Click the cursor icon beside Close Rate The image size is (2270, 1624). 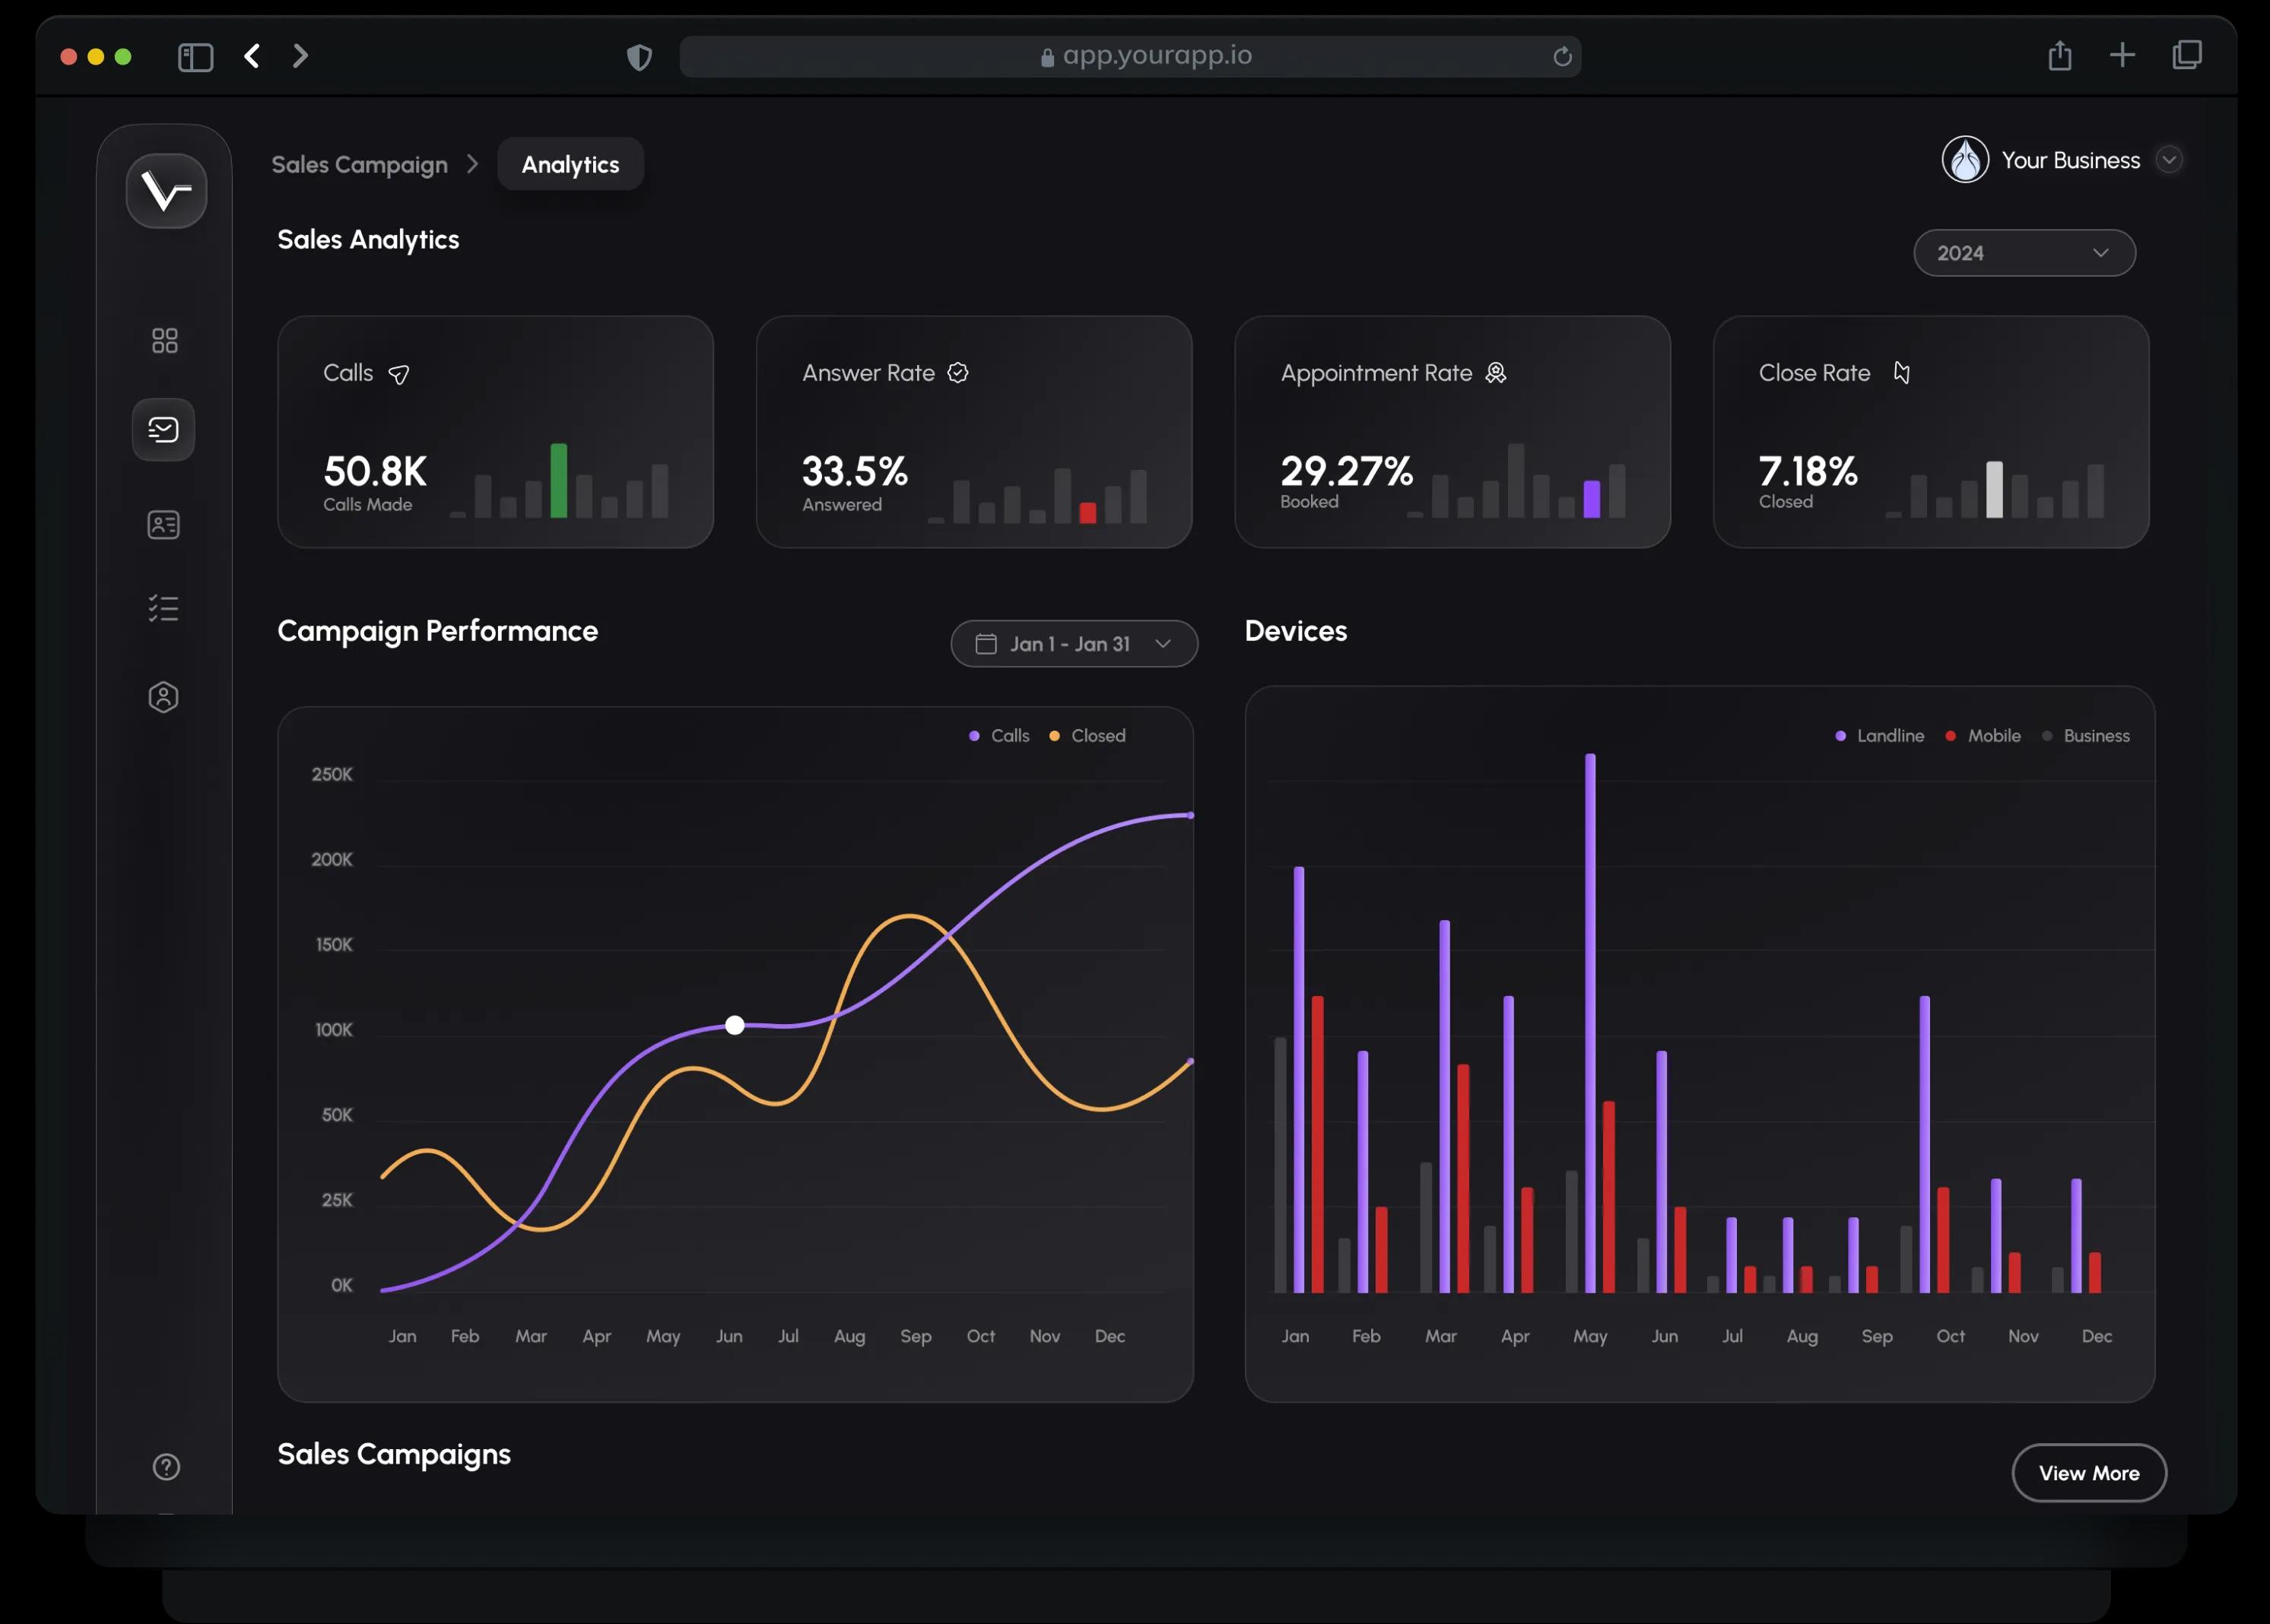(1902, 372)
